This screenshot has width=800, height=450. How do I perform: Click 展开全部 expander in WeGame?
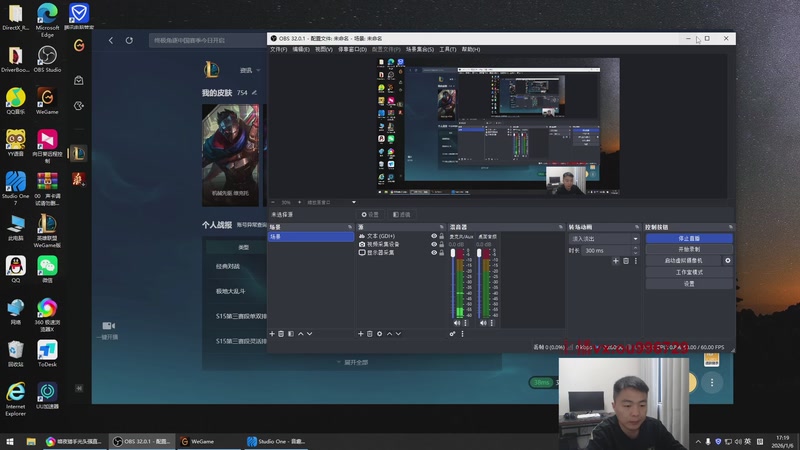click(x=353, y=362)
